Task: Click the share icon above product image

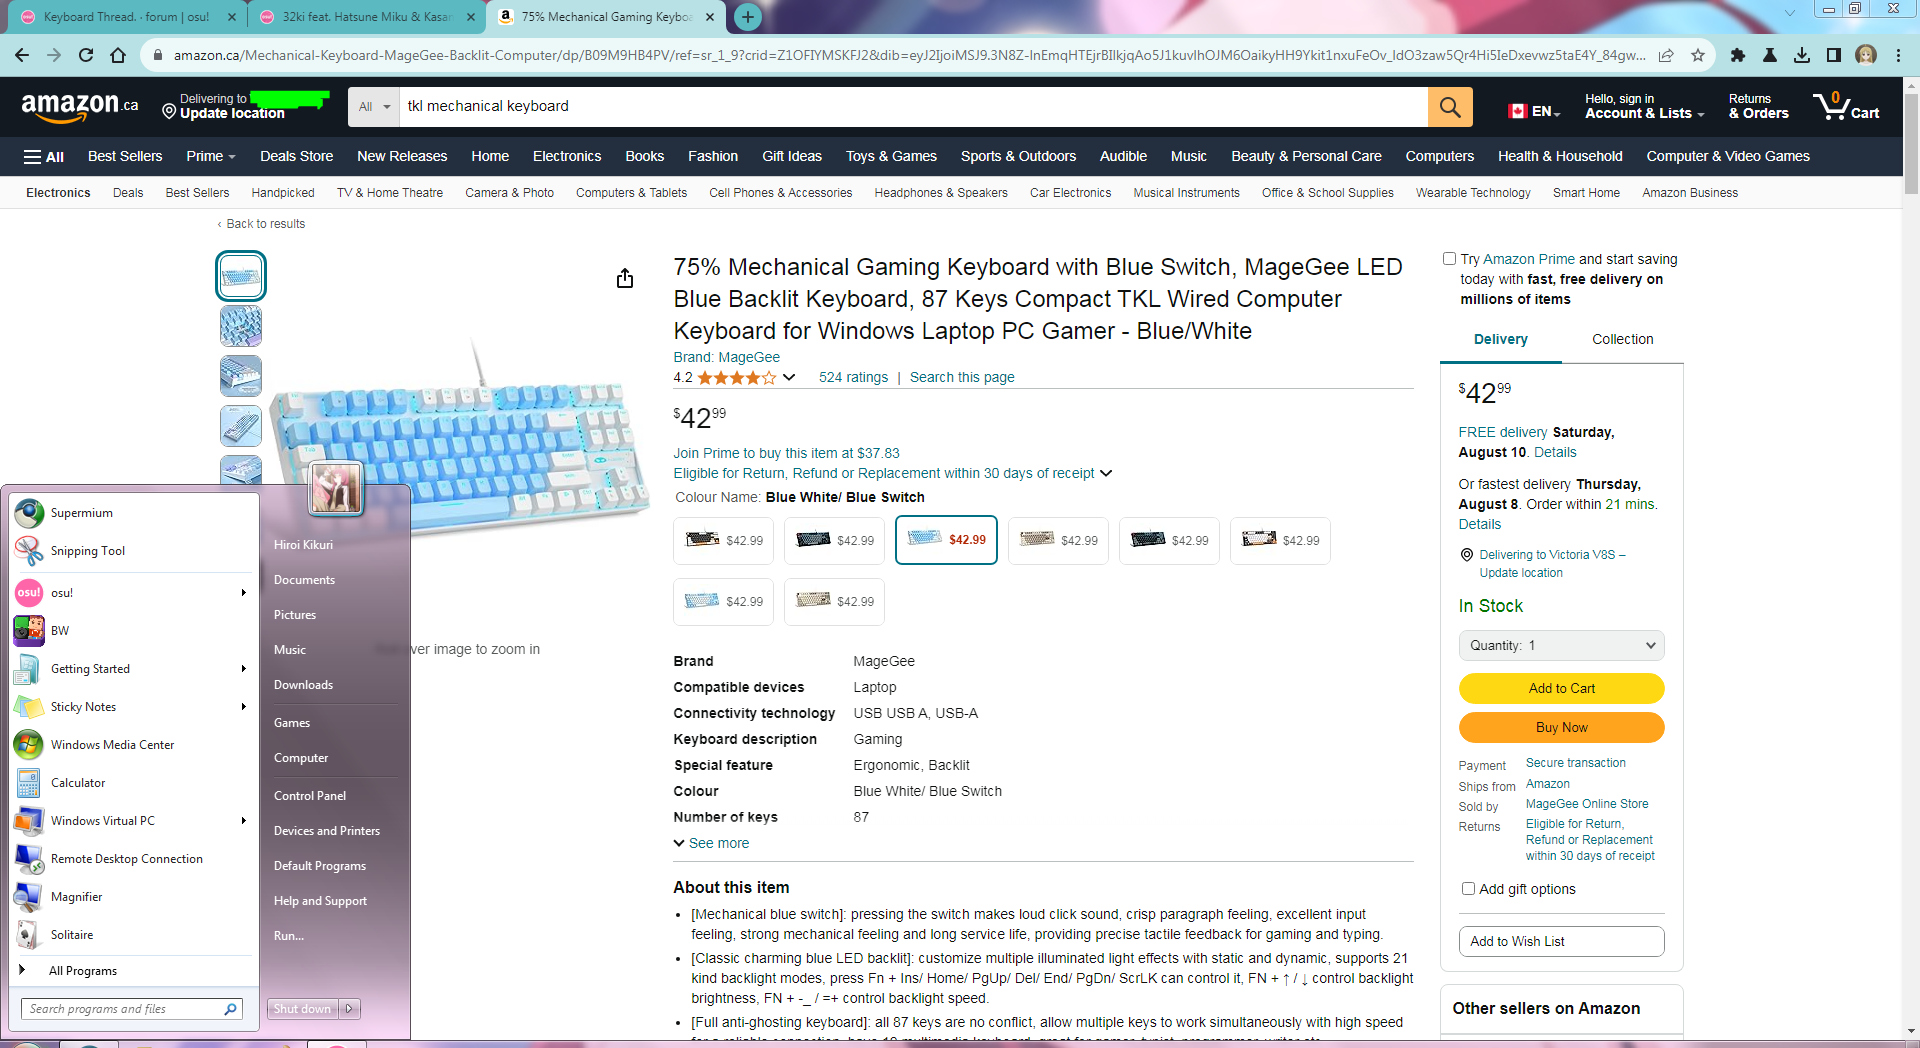Action: 625,278
